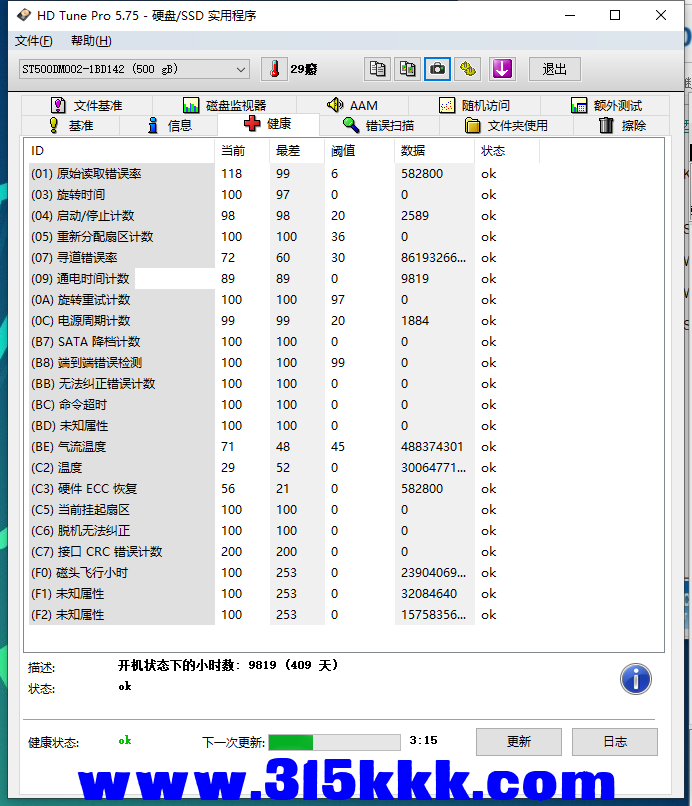
Task: Click the blue info icon near description
Action: coord(636,679)
